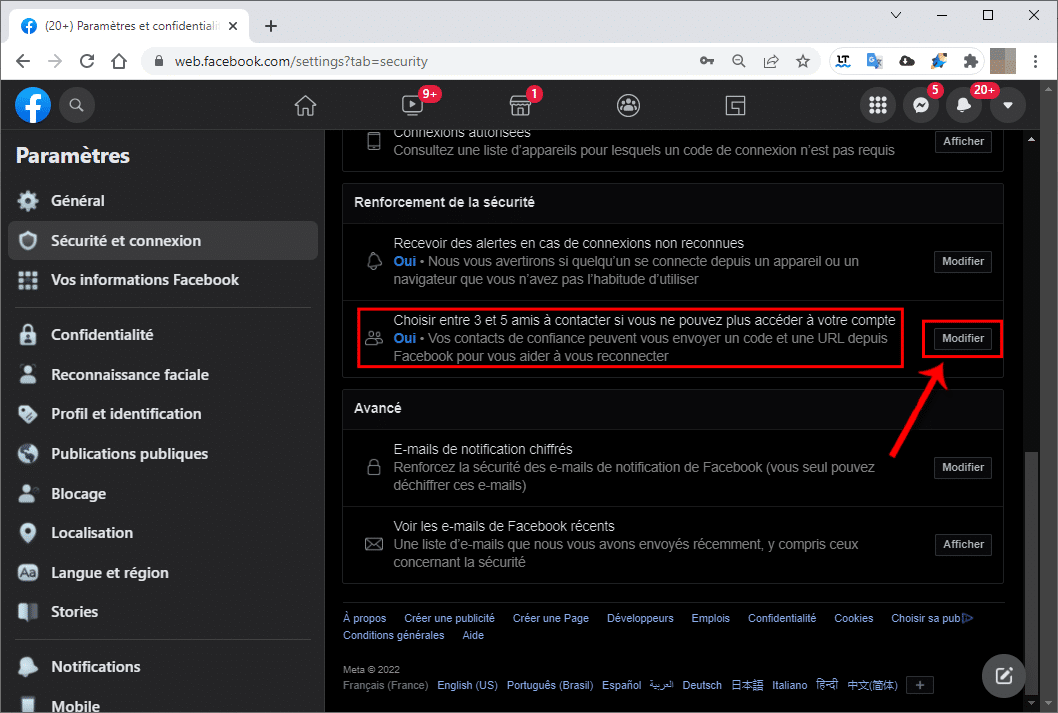The height and width of the screenshot is (713, 1058).
Task: Select Sécurité et connexion settings
Action: pyautogui.click(x=163, y=241)
